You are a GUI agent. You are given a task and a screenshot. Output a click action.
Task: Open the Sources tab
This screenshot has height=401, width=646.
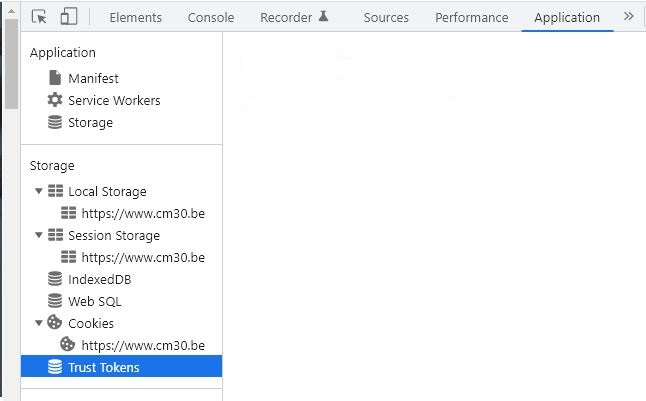(386, 17)
